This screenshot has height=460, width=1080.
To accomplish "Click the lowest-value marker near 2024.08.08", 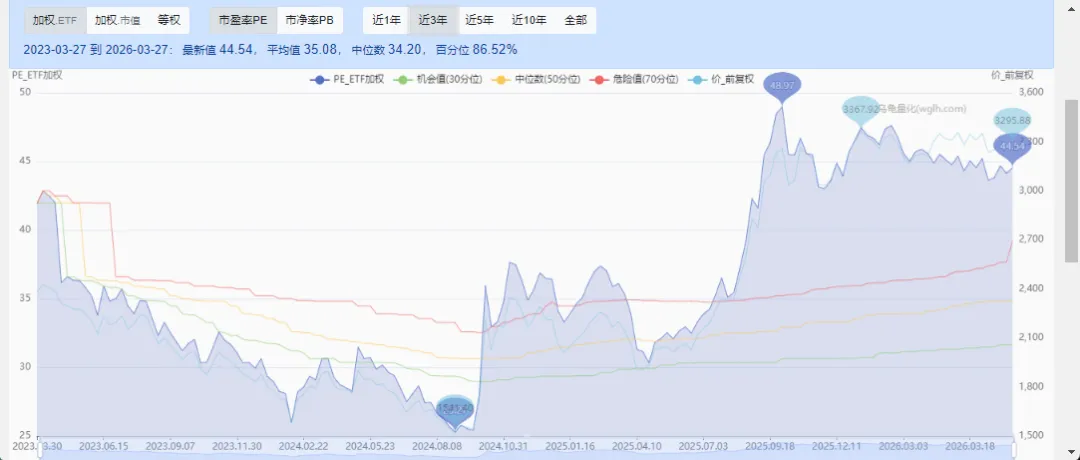I will [455, 409].
